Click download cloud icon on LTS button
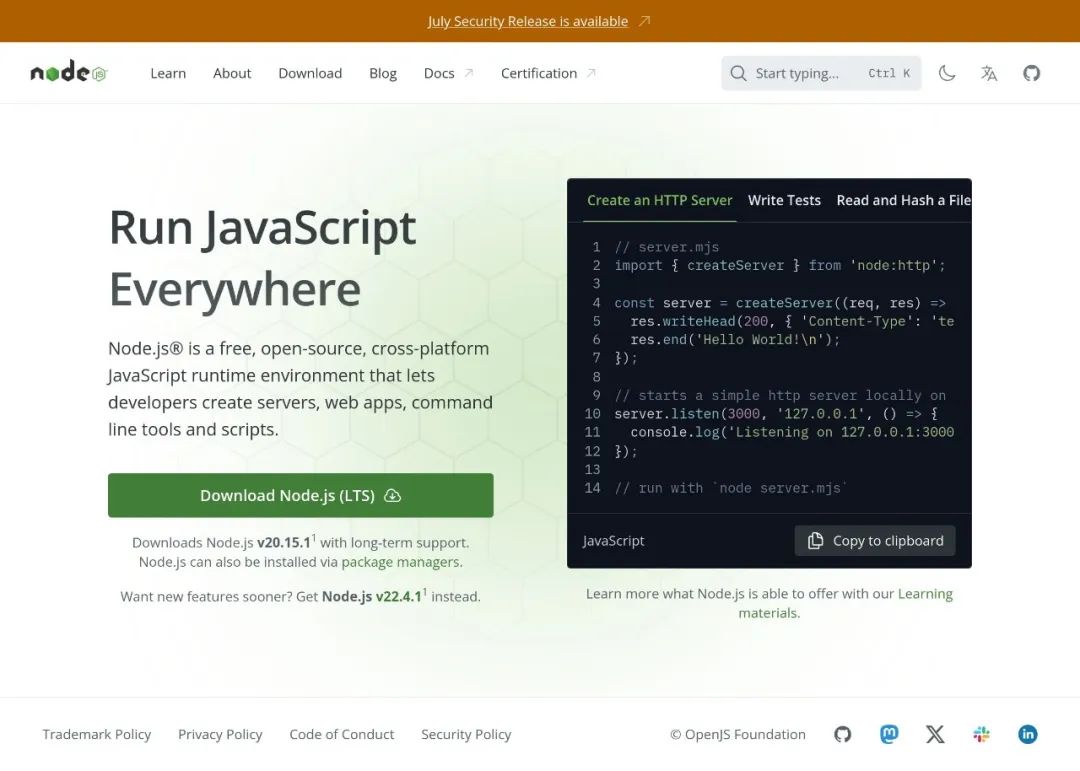 point(393,495)
